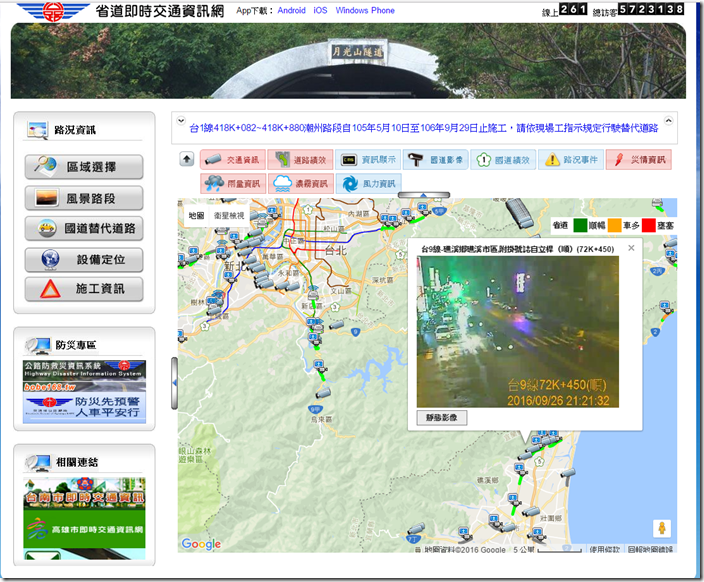Click the orange 車多 legend swatch

tap(615, 225)
